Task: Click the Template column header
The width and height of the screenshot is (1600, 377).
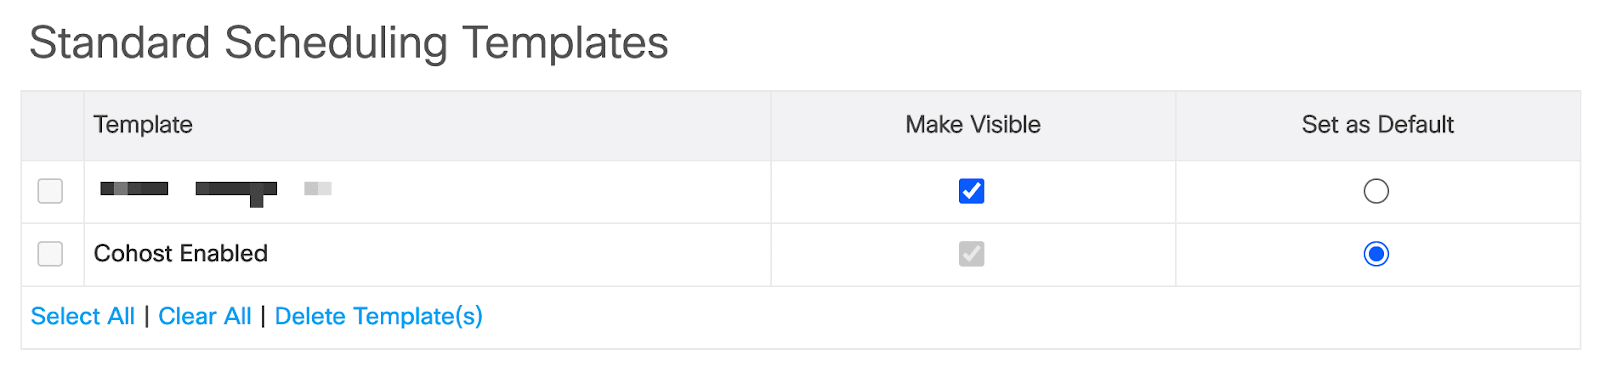Action: (x=143, y=125)
